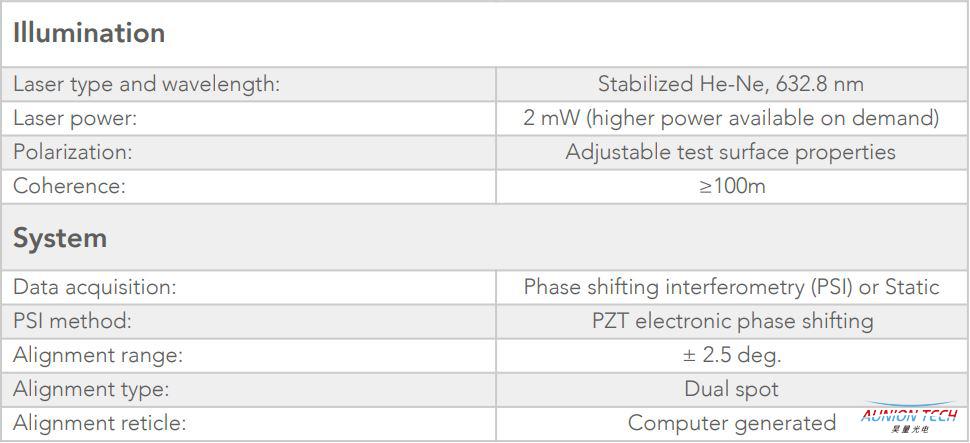The image size is (970, 443).
Task: Click the 'Computer generated' reticle value
Action: coord(732,423)
